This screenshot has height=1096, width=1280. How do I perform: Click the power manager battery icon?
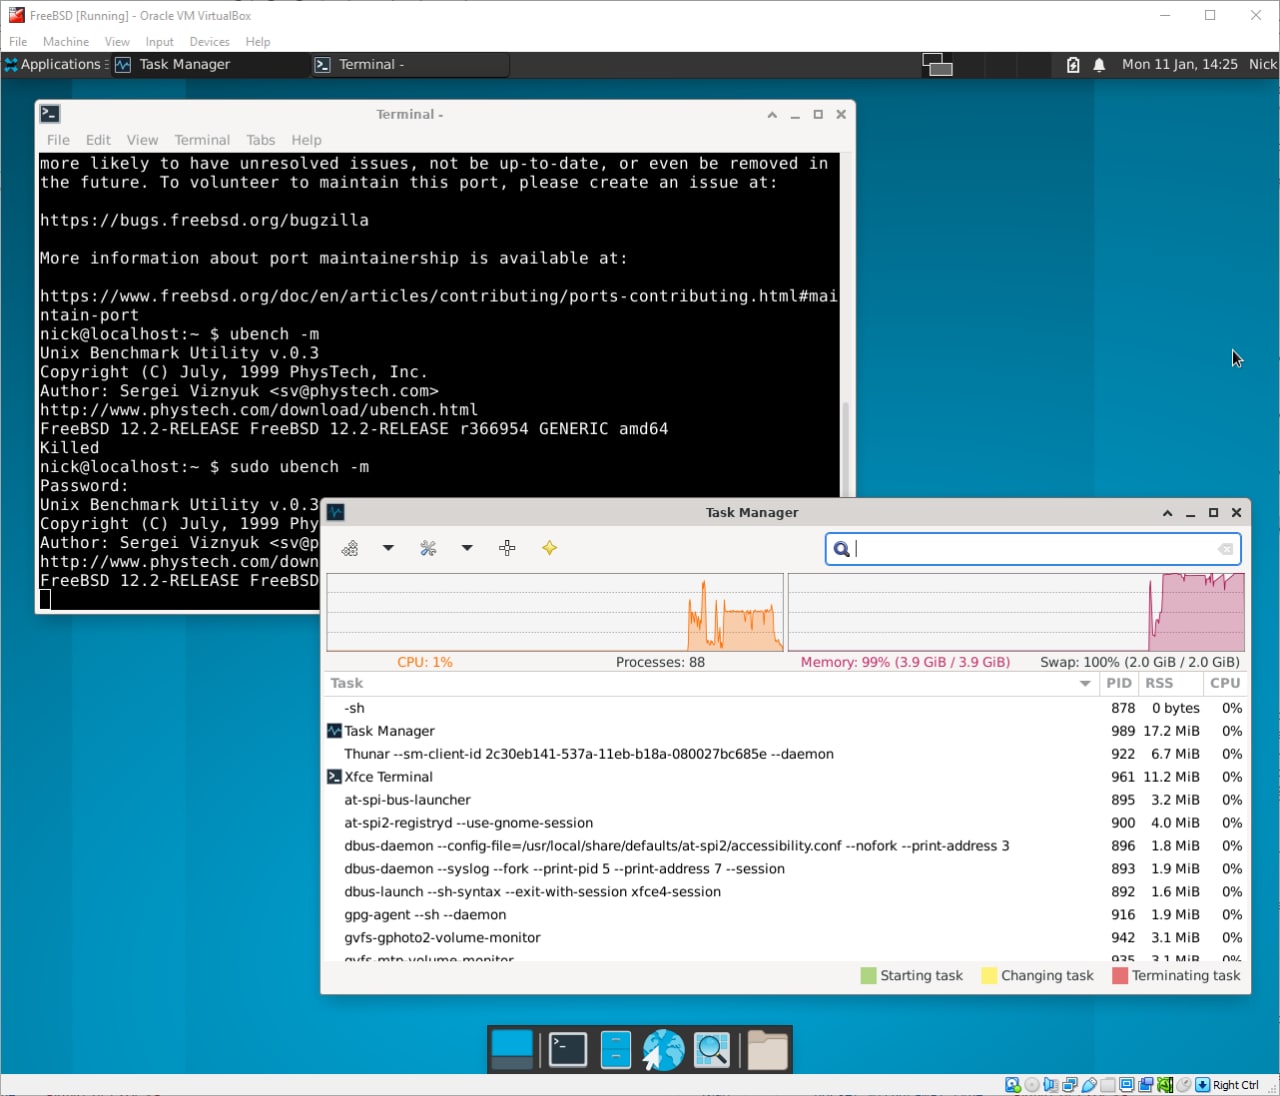[1073, 65]
